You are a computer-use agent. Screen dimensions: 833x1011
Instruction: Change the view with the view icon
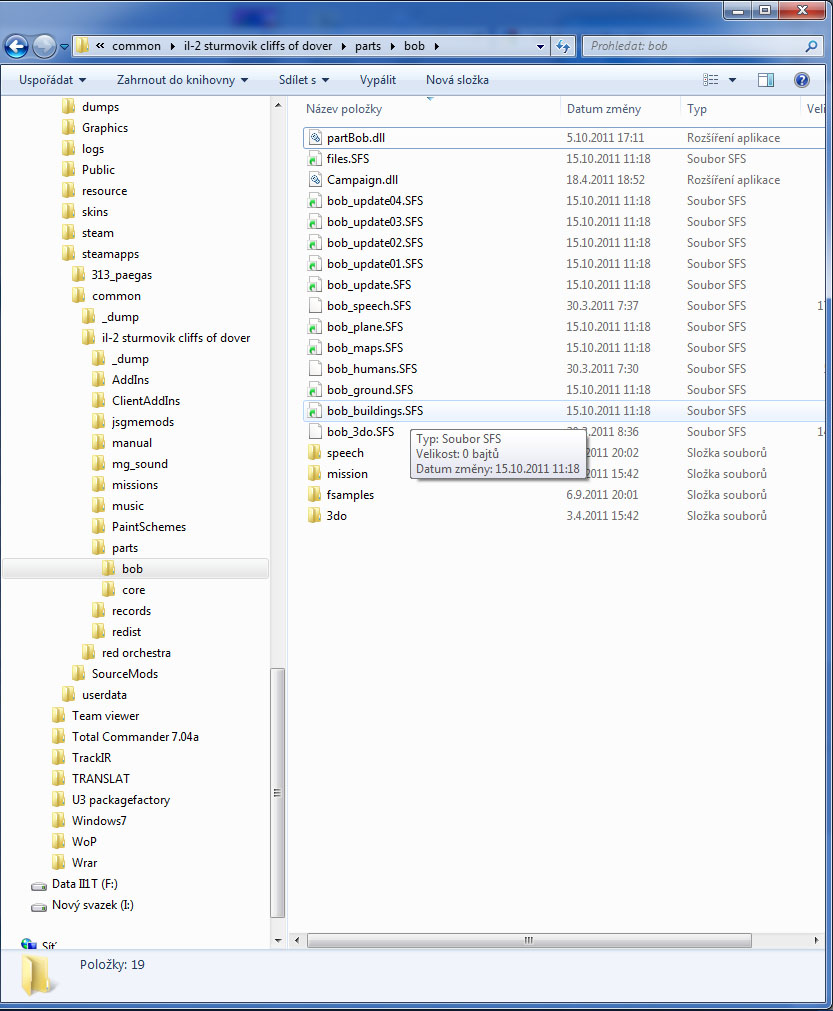[710, 80]
